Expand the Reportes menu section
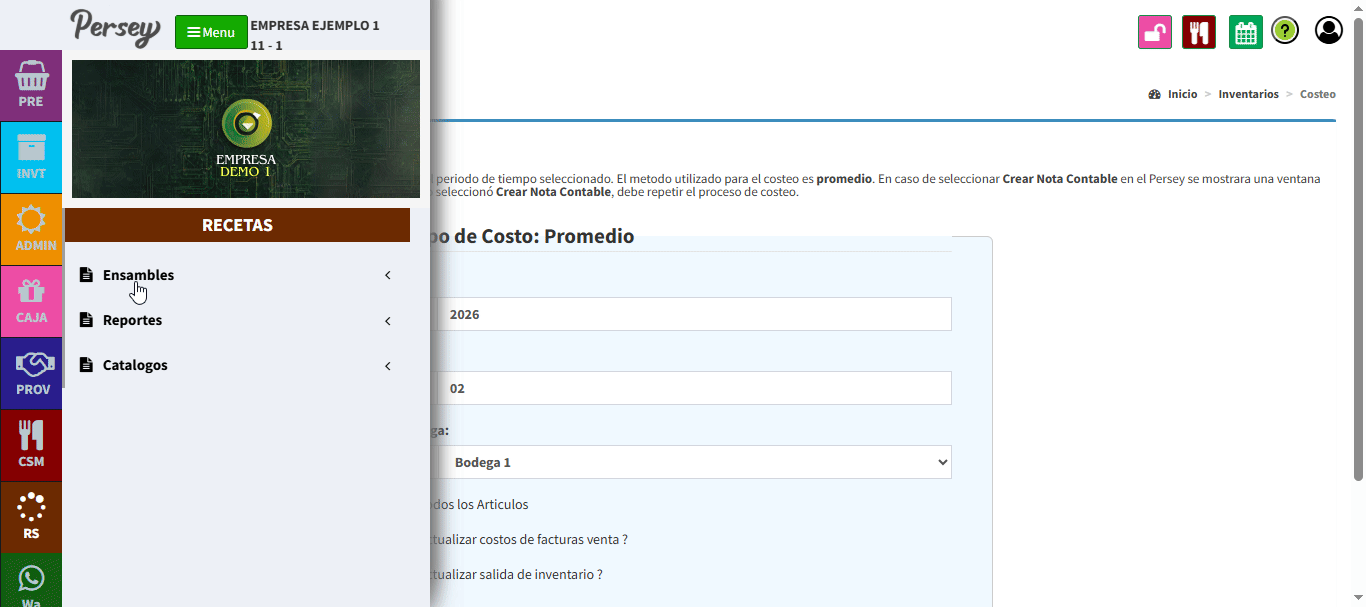The image size is (1366, 607). [132, 320]
